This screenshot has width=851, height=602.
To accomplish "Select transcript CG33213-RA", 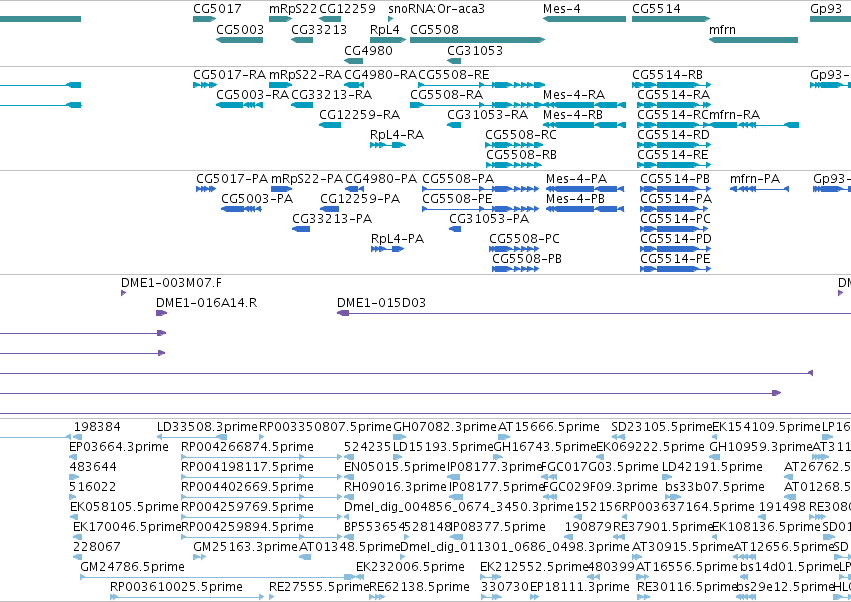I will click(302, 105).
